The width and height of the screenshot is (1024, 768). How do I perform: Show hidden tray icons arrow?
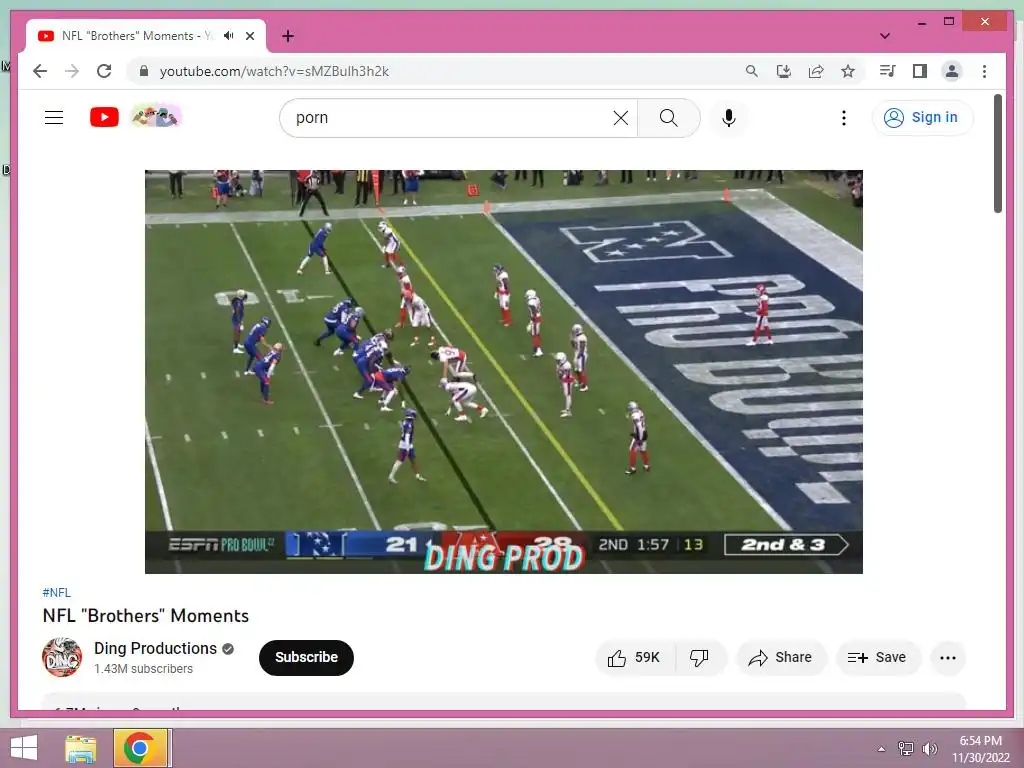pos(882,749)
